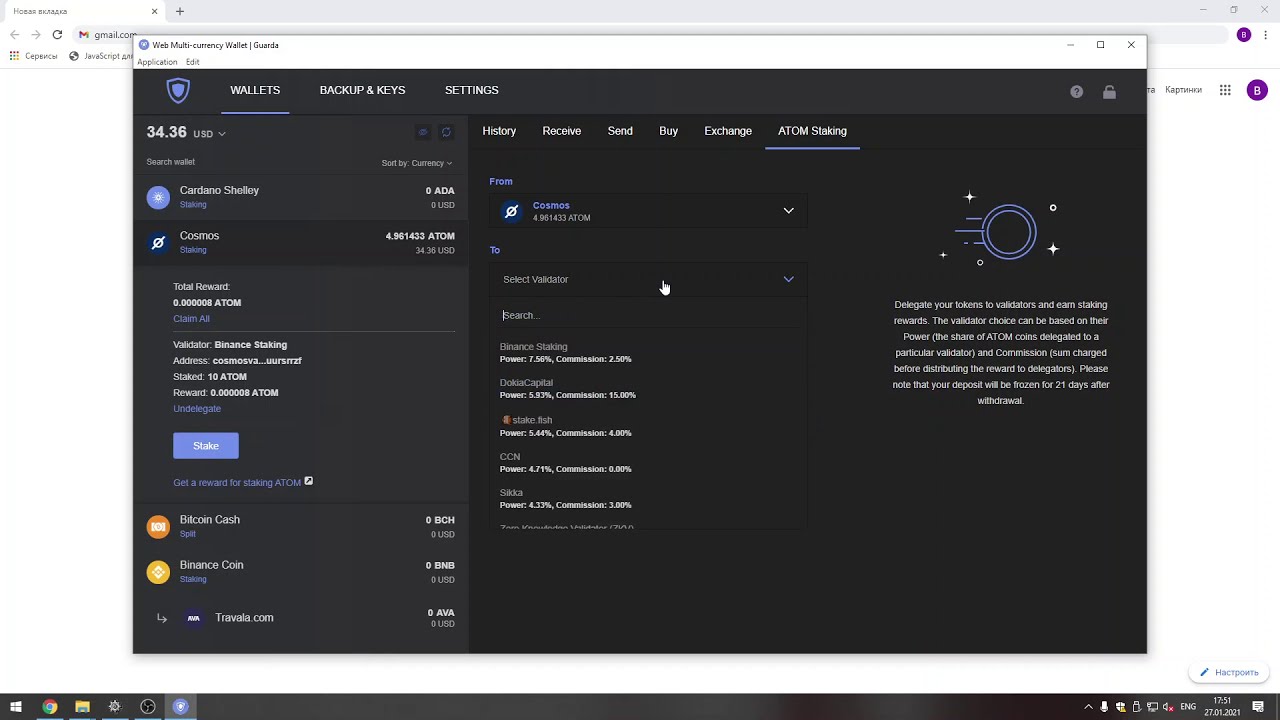Expand the From Cosmos wallet dropdown
The image size is (1280, 720).
(x=789, y=211)
